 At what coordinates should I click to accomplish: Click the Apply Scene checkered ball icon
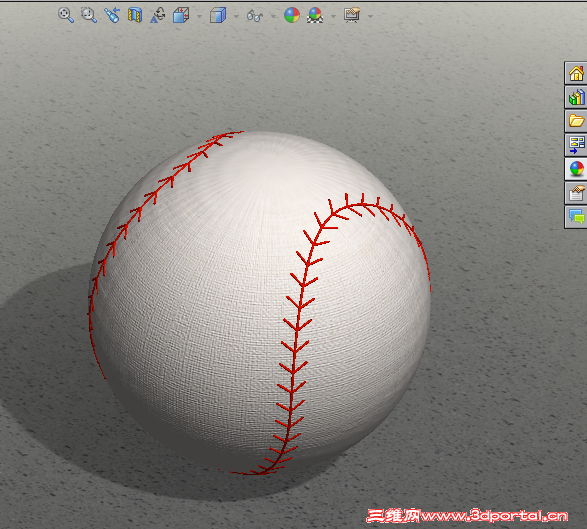click(x=315, y=15)
